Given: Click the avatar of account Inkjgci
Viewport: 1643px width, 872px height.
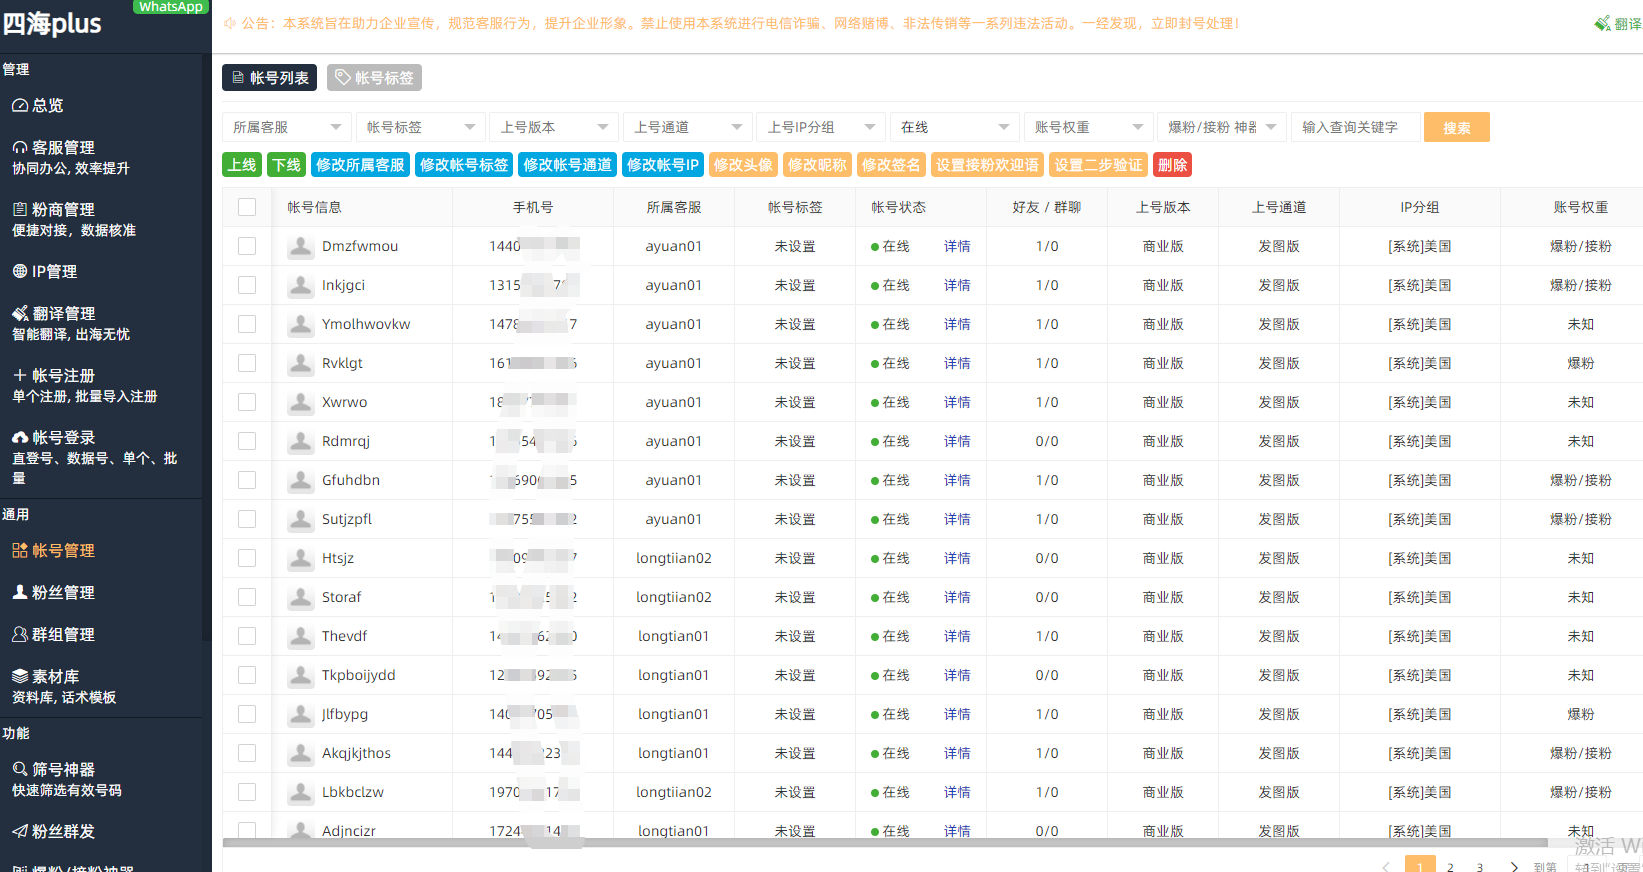Looking at the screenshot, I should [x=300, y=285].
